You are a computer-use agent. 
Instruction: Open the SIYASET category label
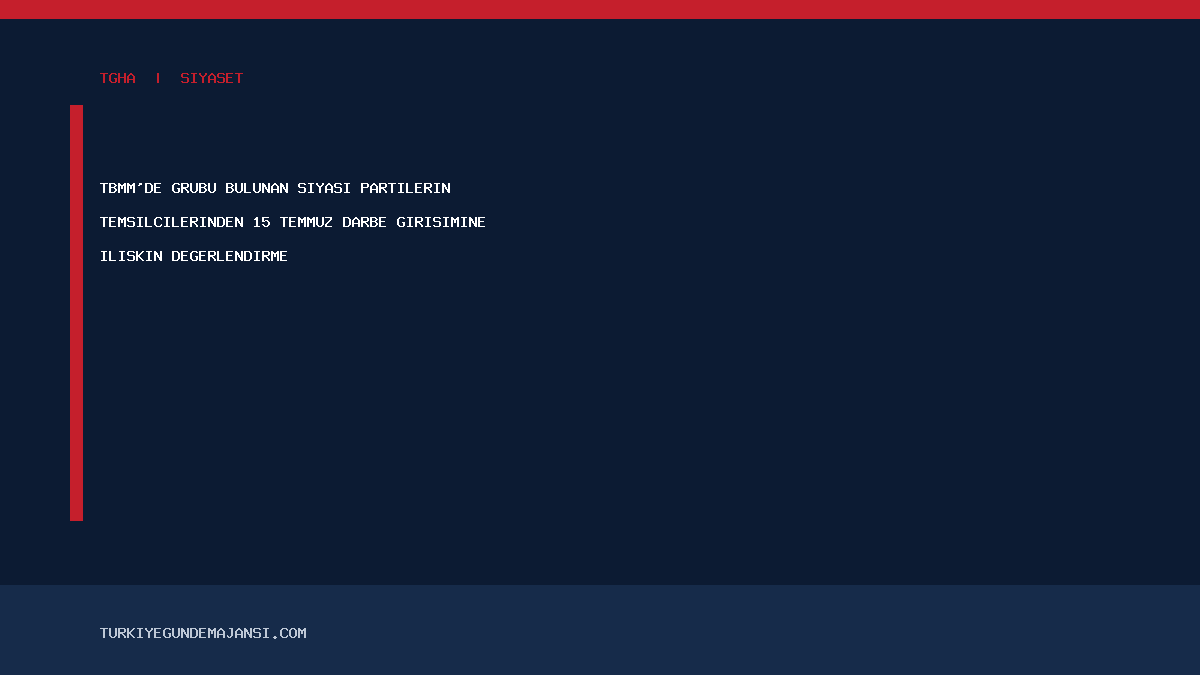(x=212, y=78)
